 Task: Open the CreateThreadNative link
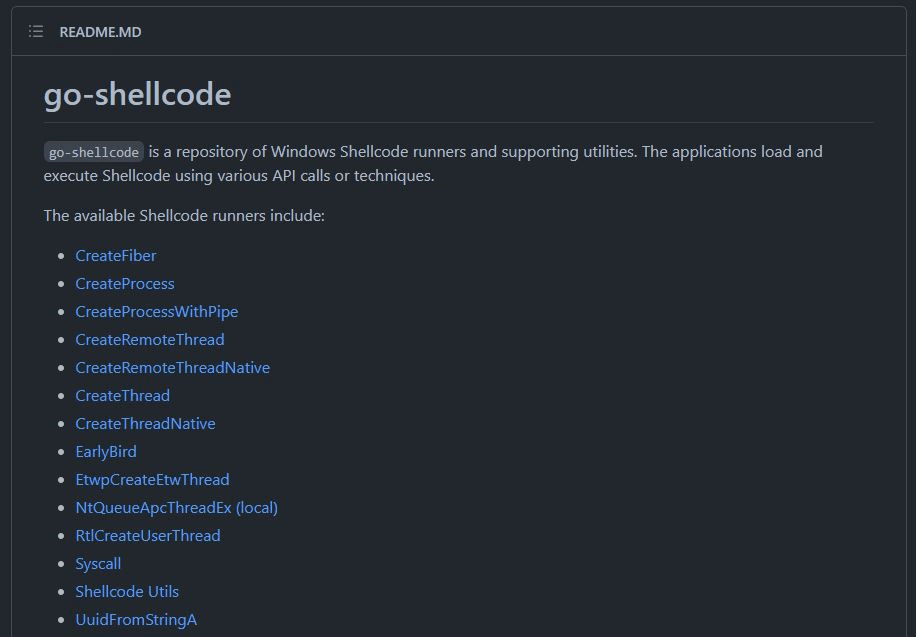(145, 424)
